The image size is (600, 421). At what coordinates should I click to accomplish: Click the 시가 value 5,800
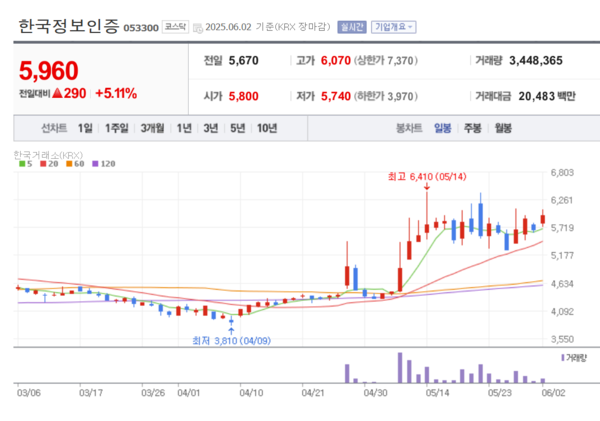coord(243,96)
